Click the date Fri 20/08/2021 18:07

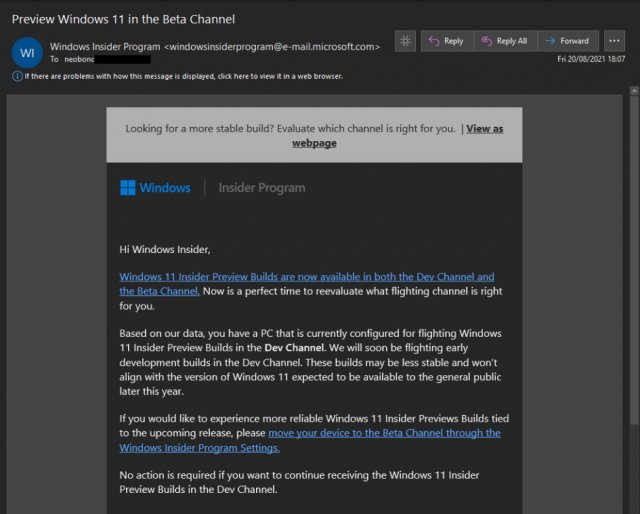pos(591,59)
